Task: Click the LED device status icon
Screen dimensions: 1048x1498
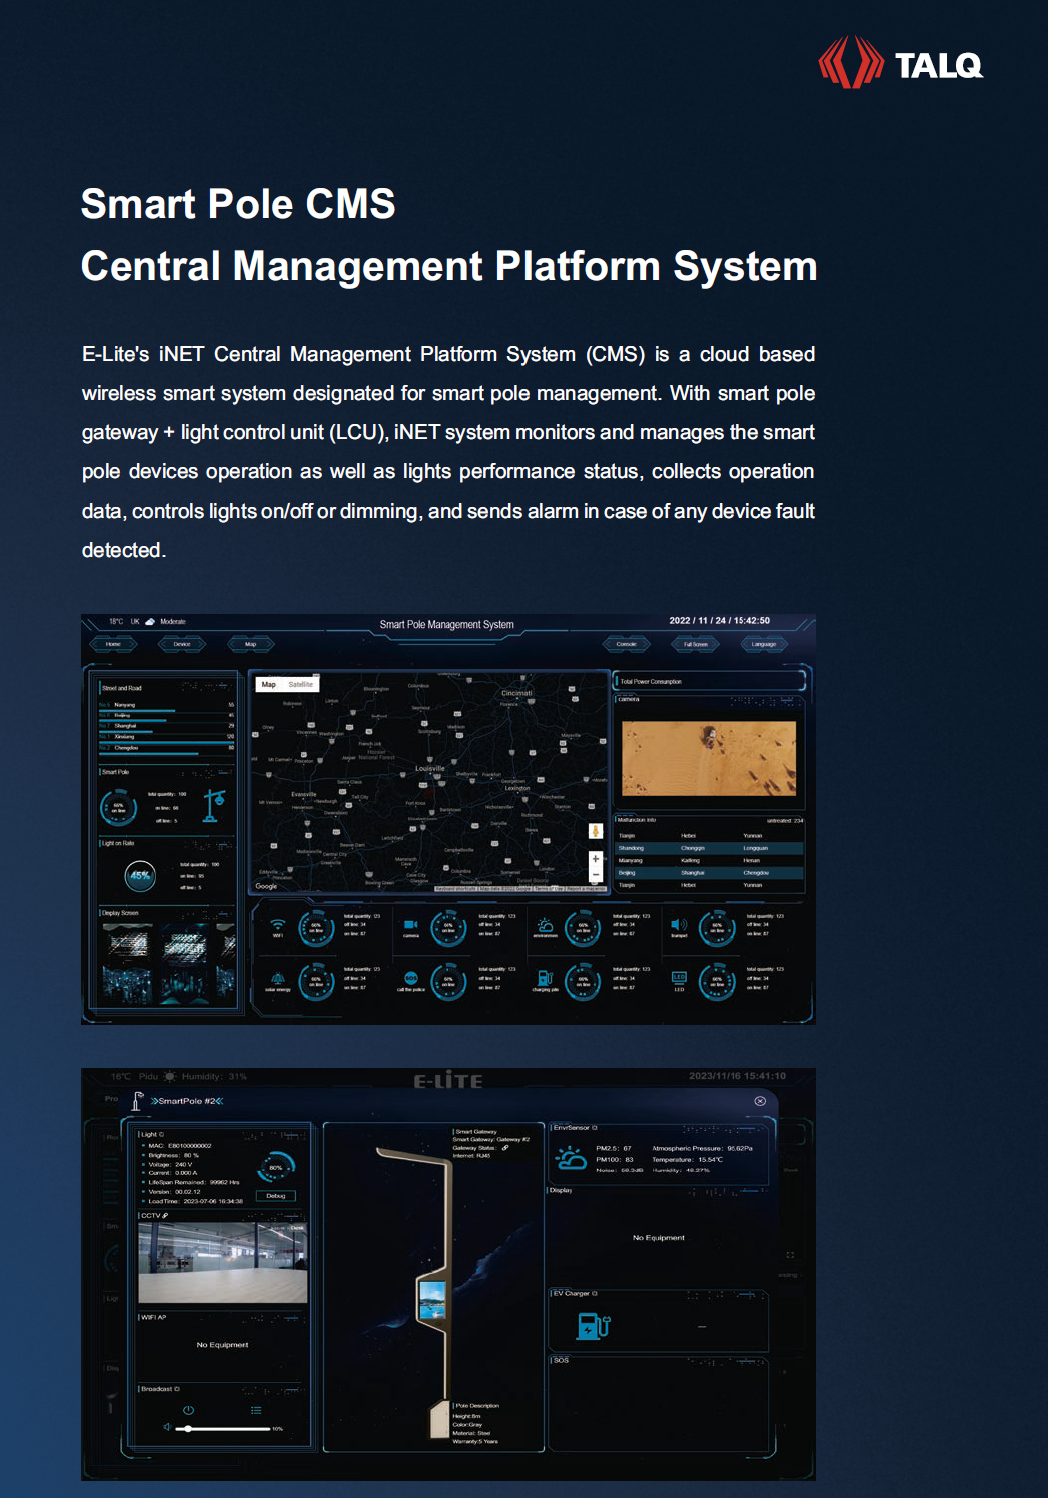Action: click(x=679, y=978)
